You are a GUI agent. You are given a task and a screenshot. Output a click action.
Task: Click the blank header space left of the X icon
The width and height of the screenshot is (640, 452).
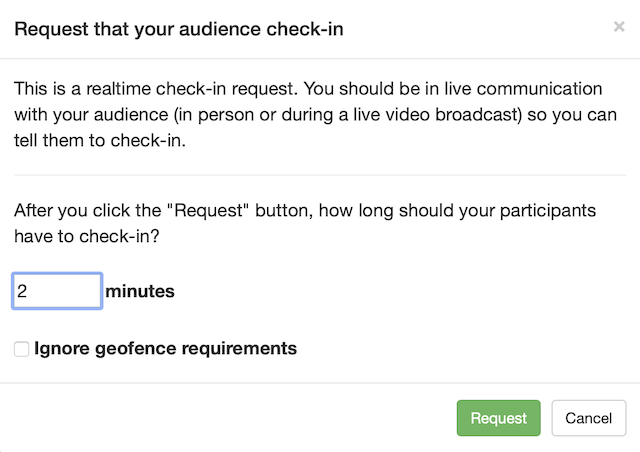coord(478,29)
